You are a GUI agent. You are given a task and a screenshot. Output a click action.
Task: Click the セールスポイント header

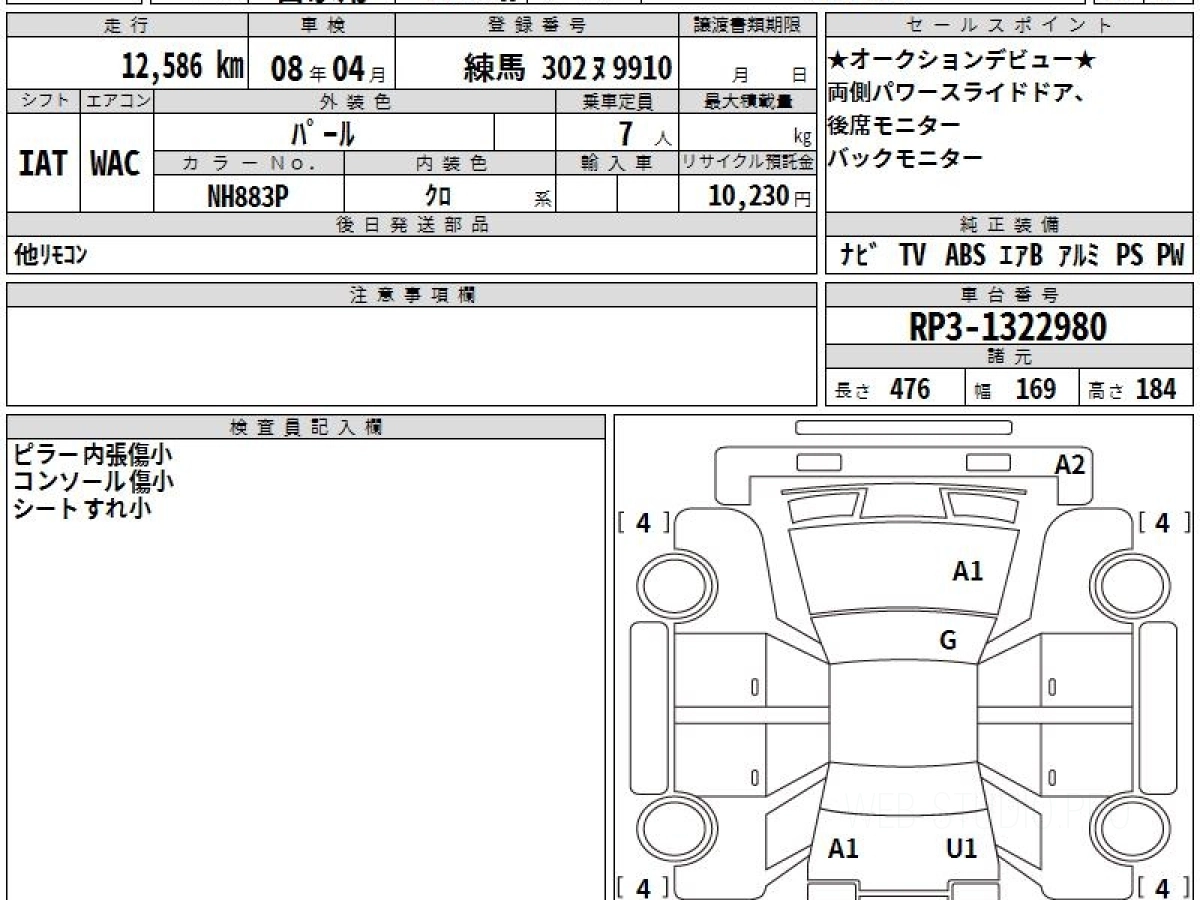point(1009,26)
